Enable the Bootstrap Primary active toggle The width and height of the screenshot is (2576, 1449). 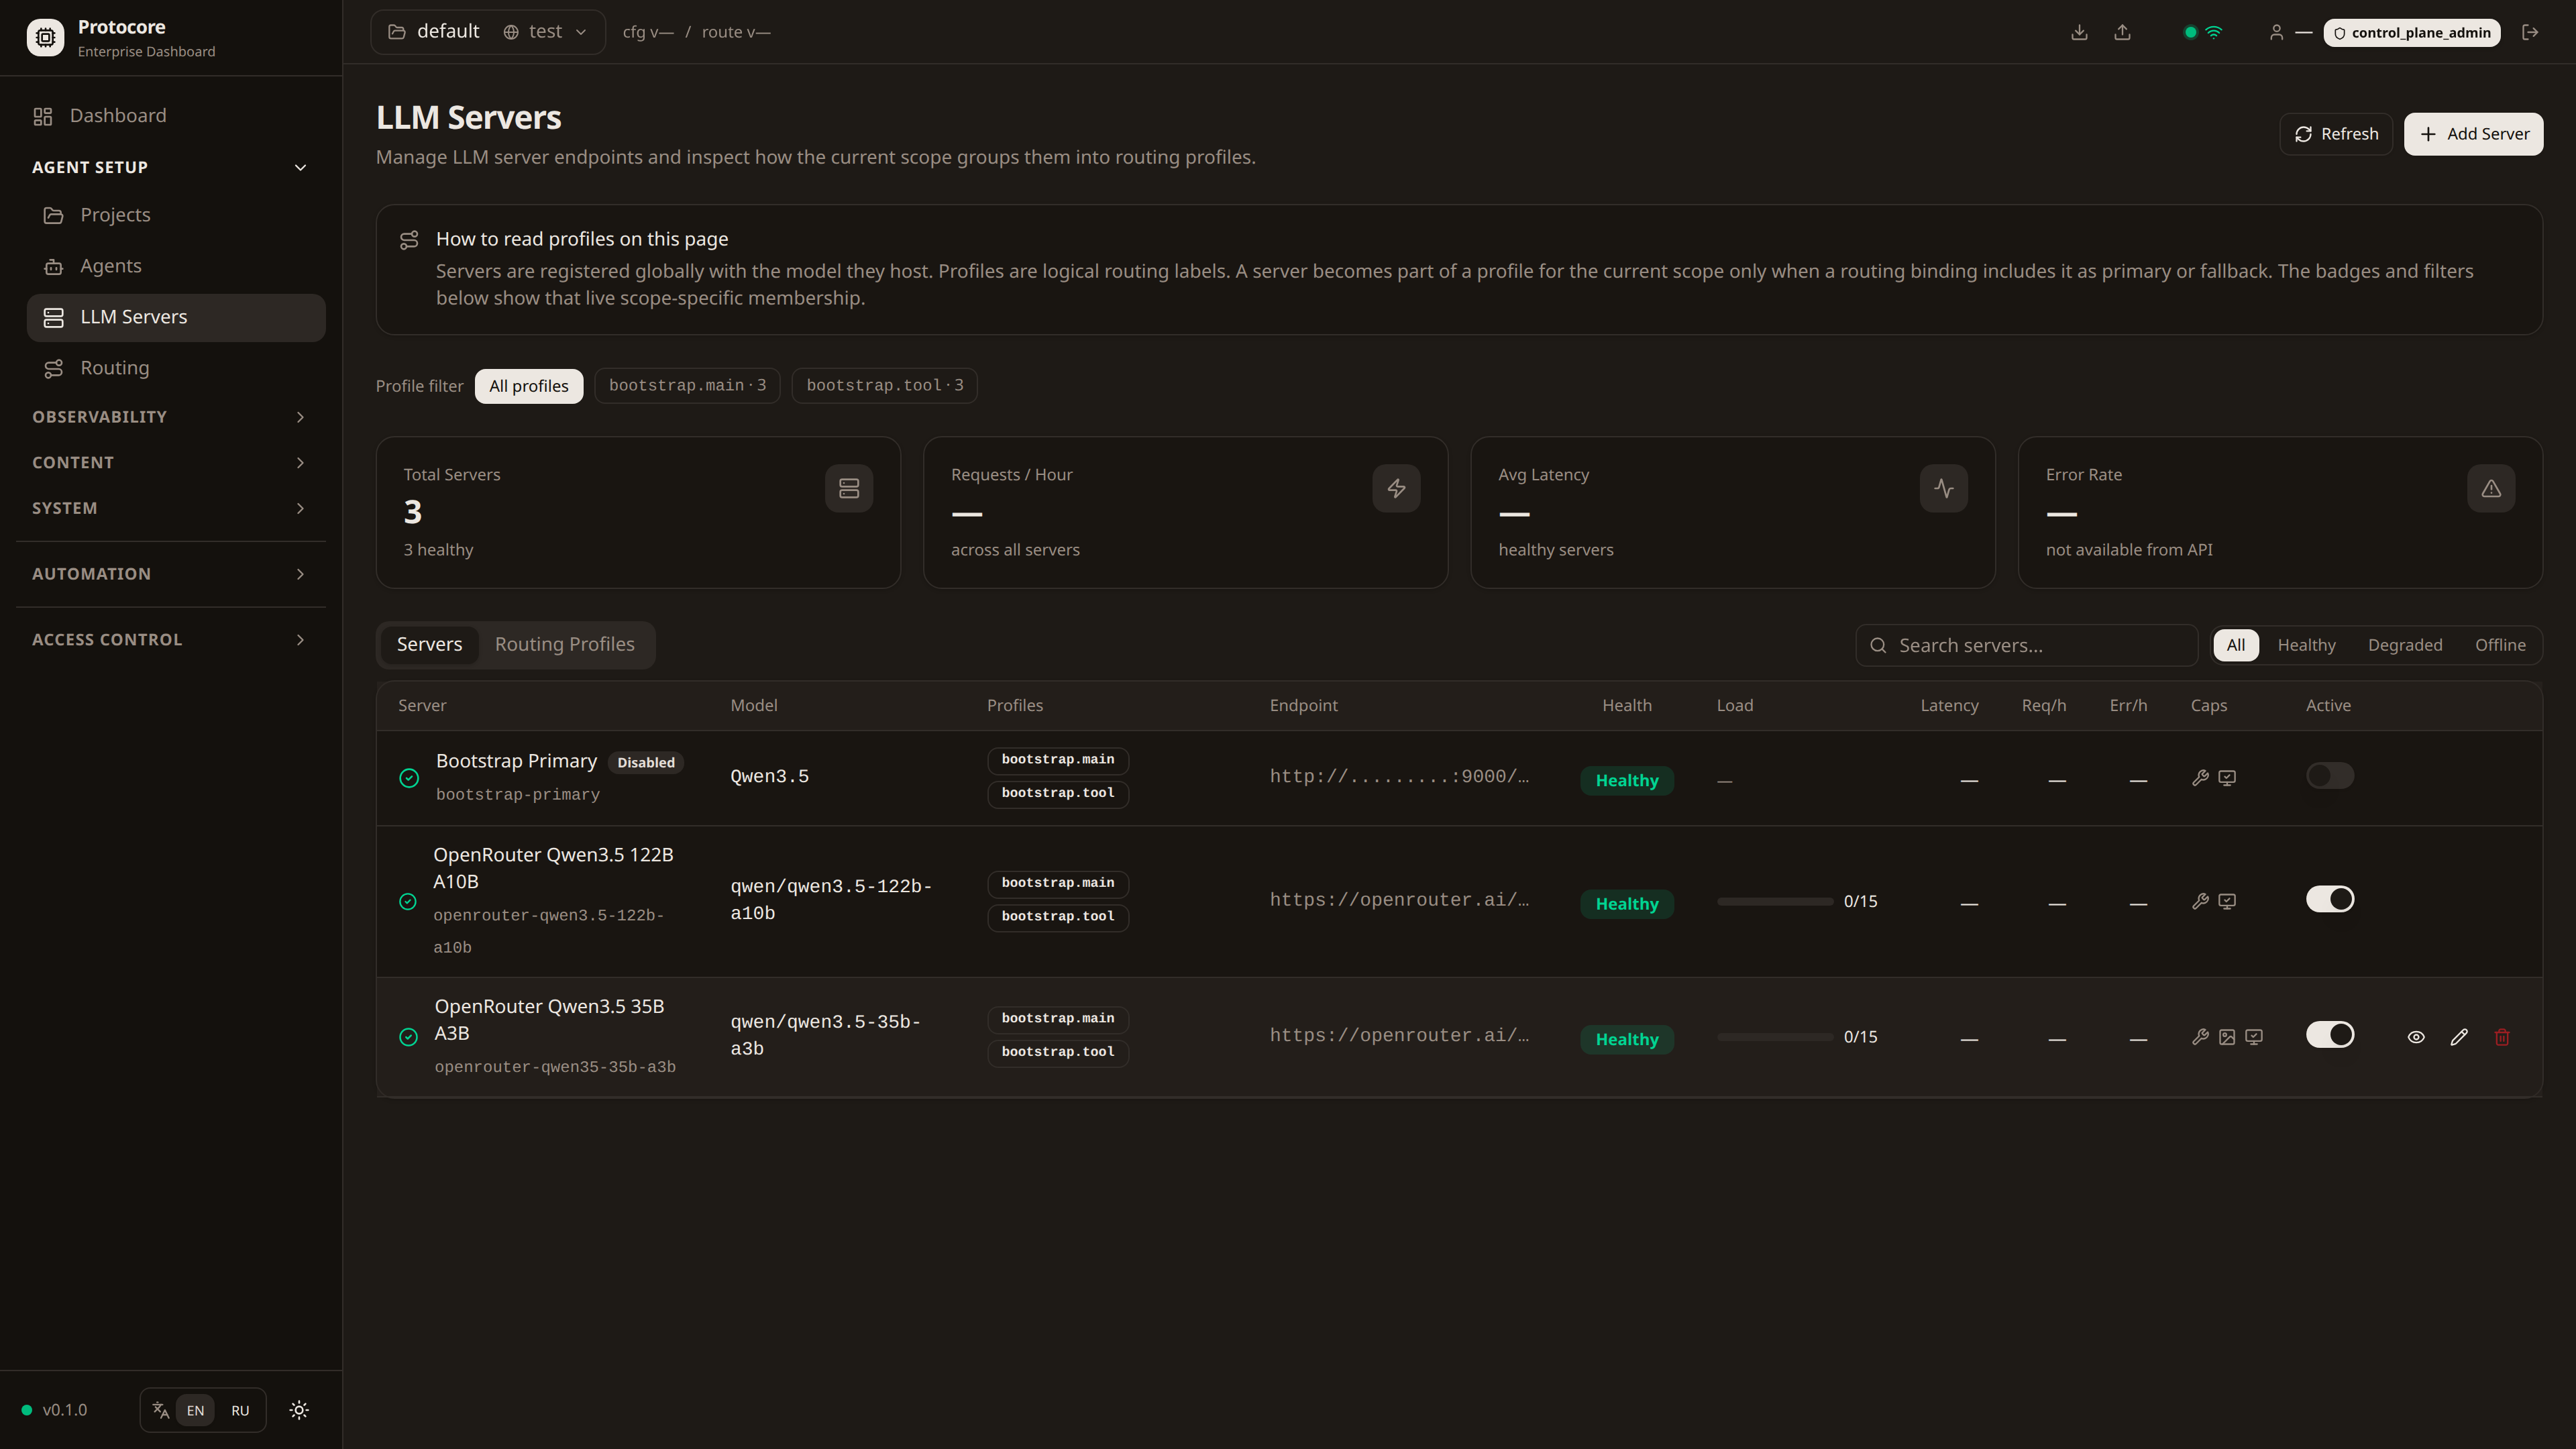pyautogui.click(x=2330, y=776)
